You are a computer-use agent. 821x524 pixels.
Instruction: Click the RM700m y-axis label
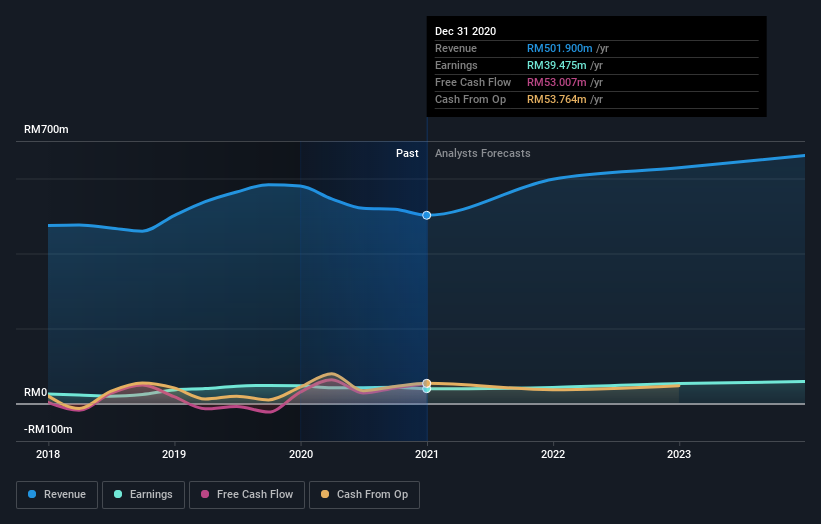(46, 129)
